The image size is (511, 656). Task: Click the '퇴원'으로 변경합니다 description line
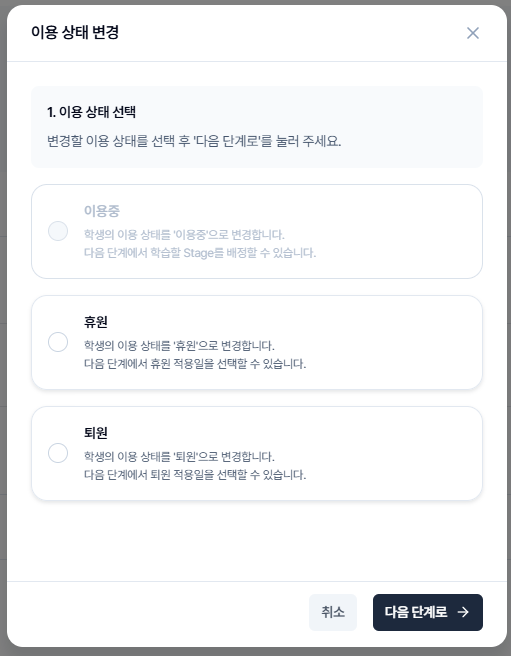pos(179,456)
